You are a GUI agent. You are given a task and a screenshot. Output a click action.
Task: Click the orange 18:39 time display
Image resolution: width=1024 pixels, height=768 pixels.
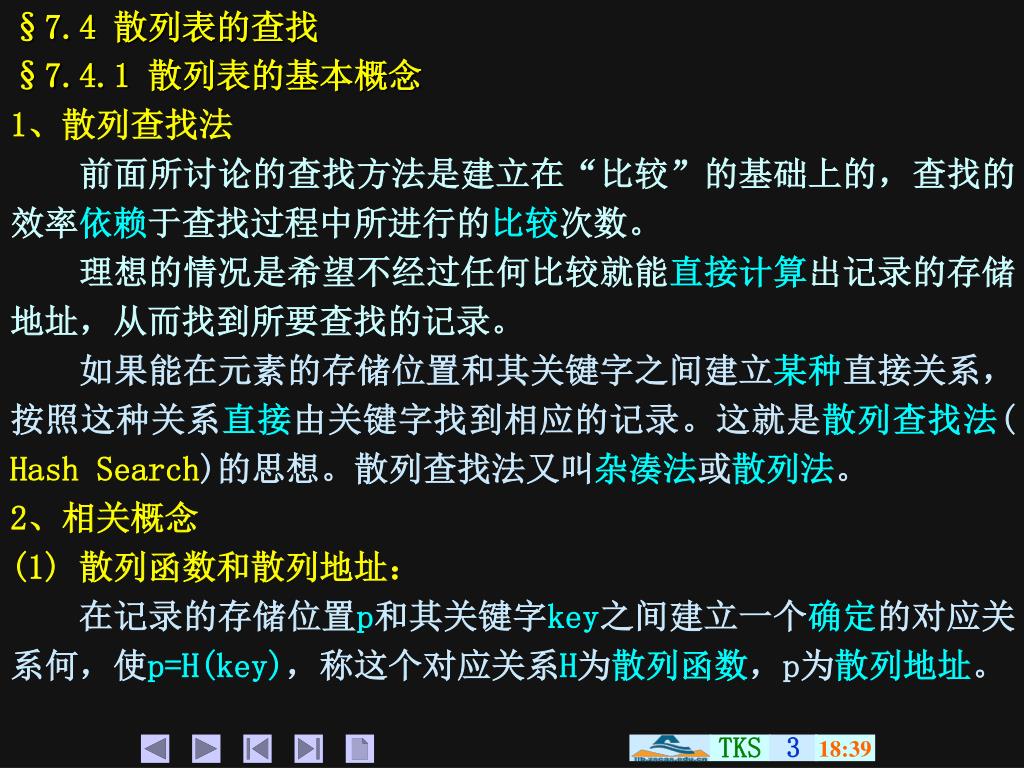[845, 748]
